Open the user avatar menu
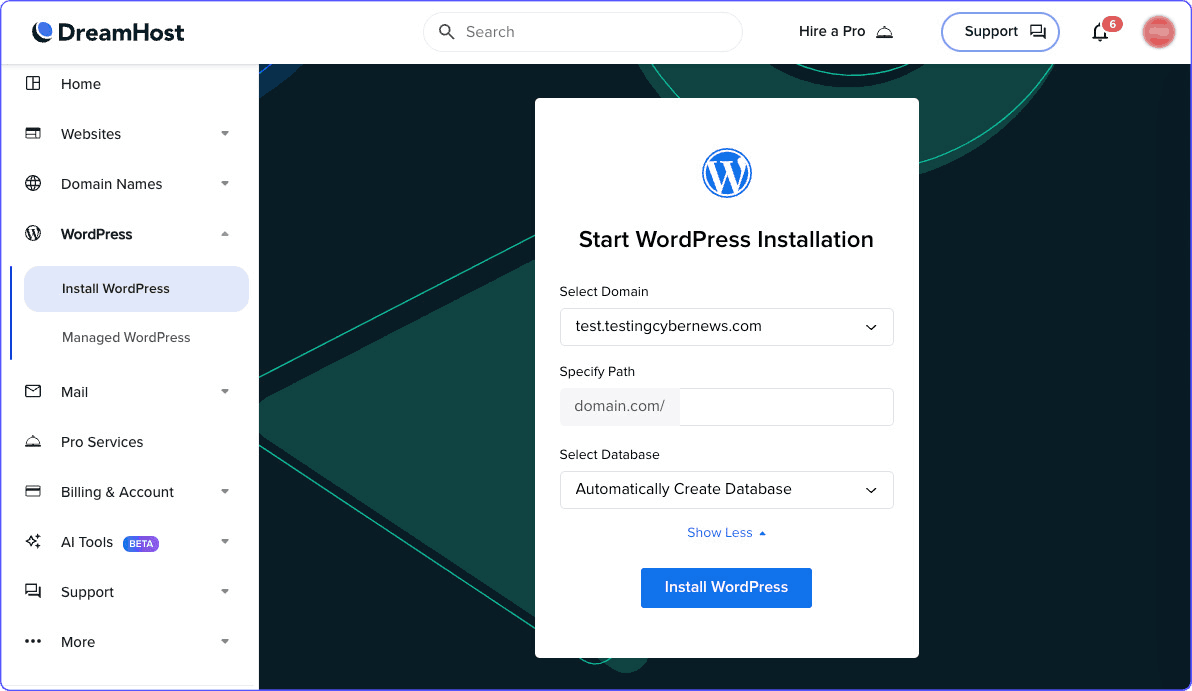Viewport: 1192px width, 691px height. click(1158, 32)
